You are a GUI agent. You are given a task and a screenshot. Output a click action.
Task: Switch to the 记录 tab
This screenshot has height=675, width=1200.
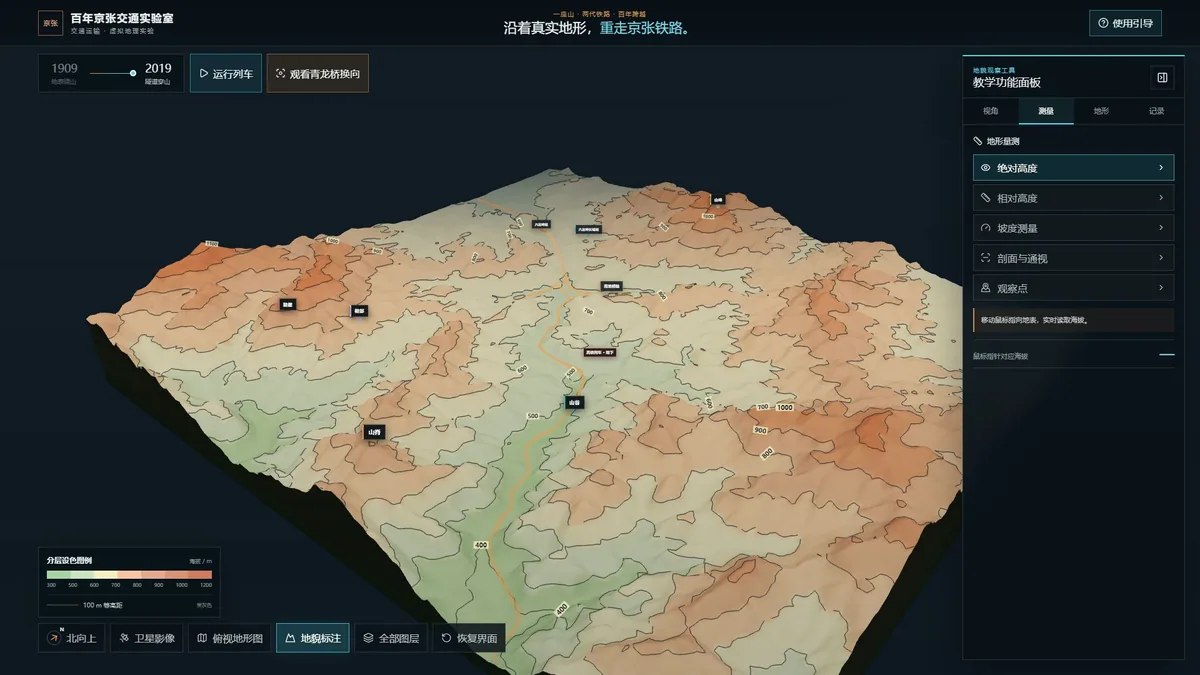1157,111
